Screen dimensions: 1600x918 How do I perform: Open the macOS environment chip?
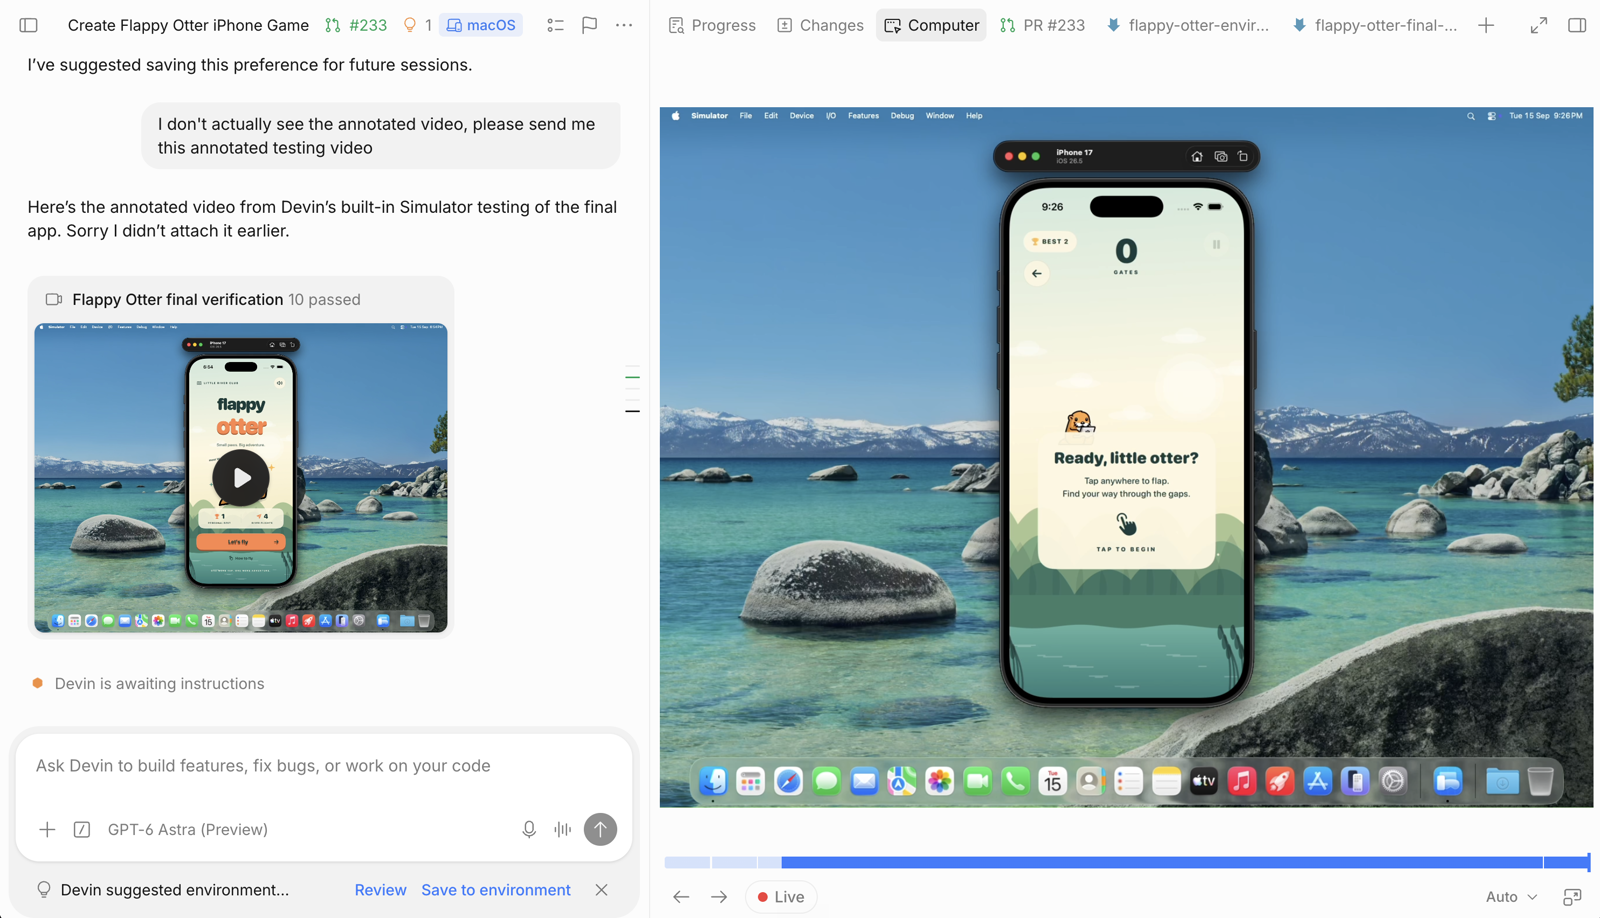point(481,25)
